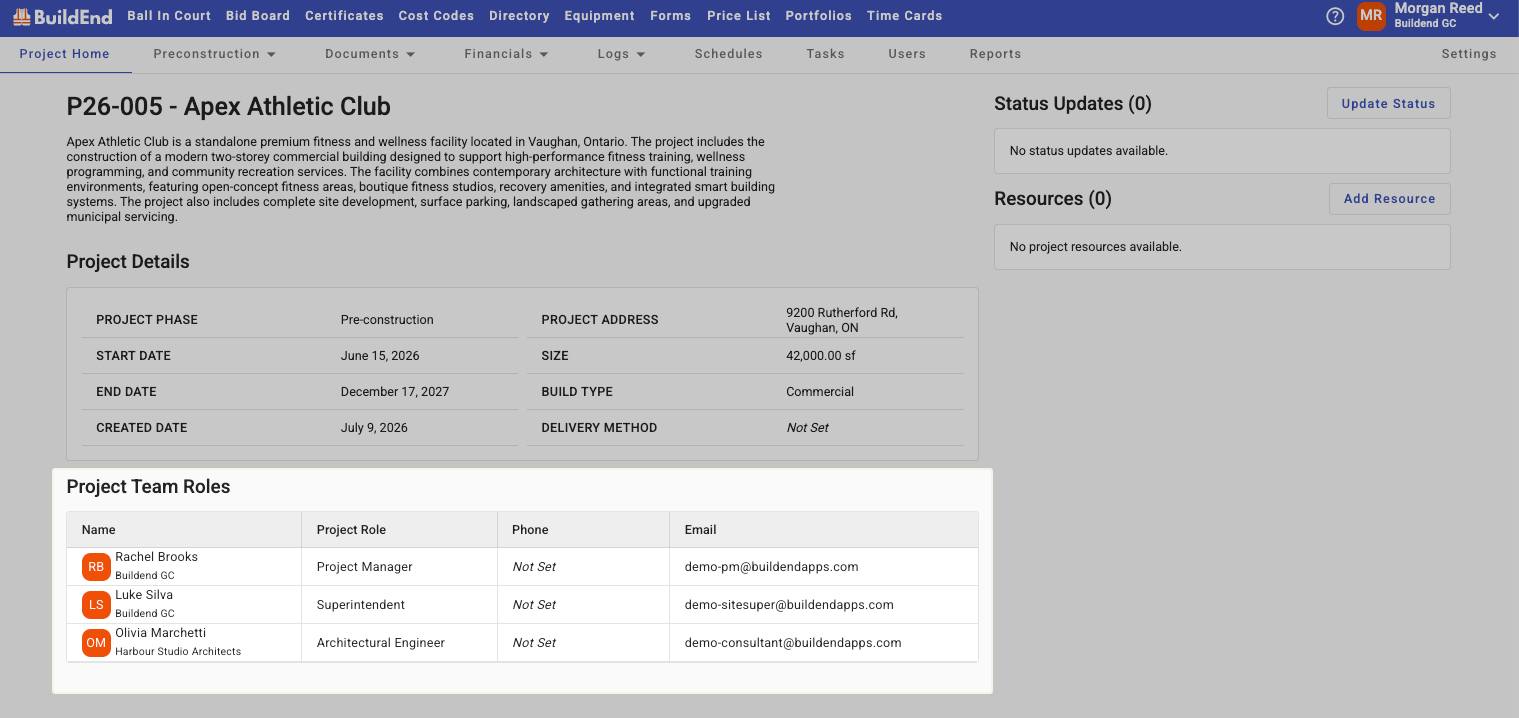Click demo-sitesuper@buildendapps.com email

[789, 605]
